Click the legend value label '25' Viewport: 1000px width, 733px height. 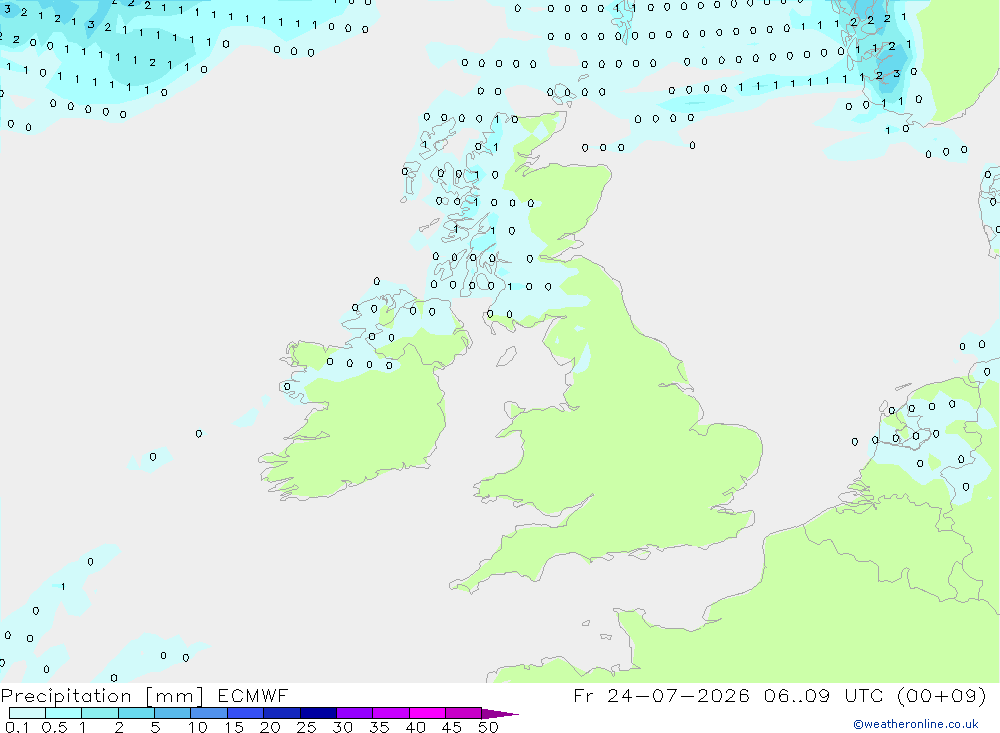tap(306, 727)
